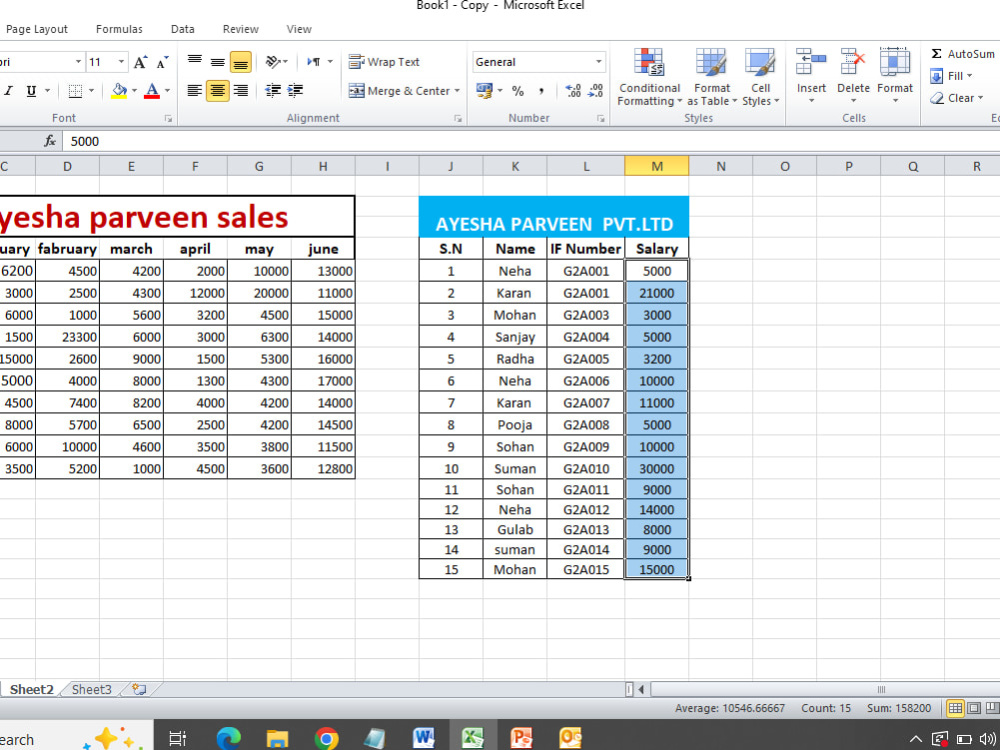Click cell containing Karan salary 21000
The image size is (1000, 750).
tap(656, 293)
